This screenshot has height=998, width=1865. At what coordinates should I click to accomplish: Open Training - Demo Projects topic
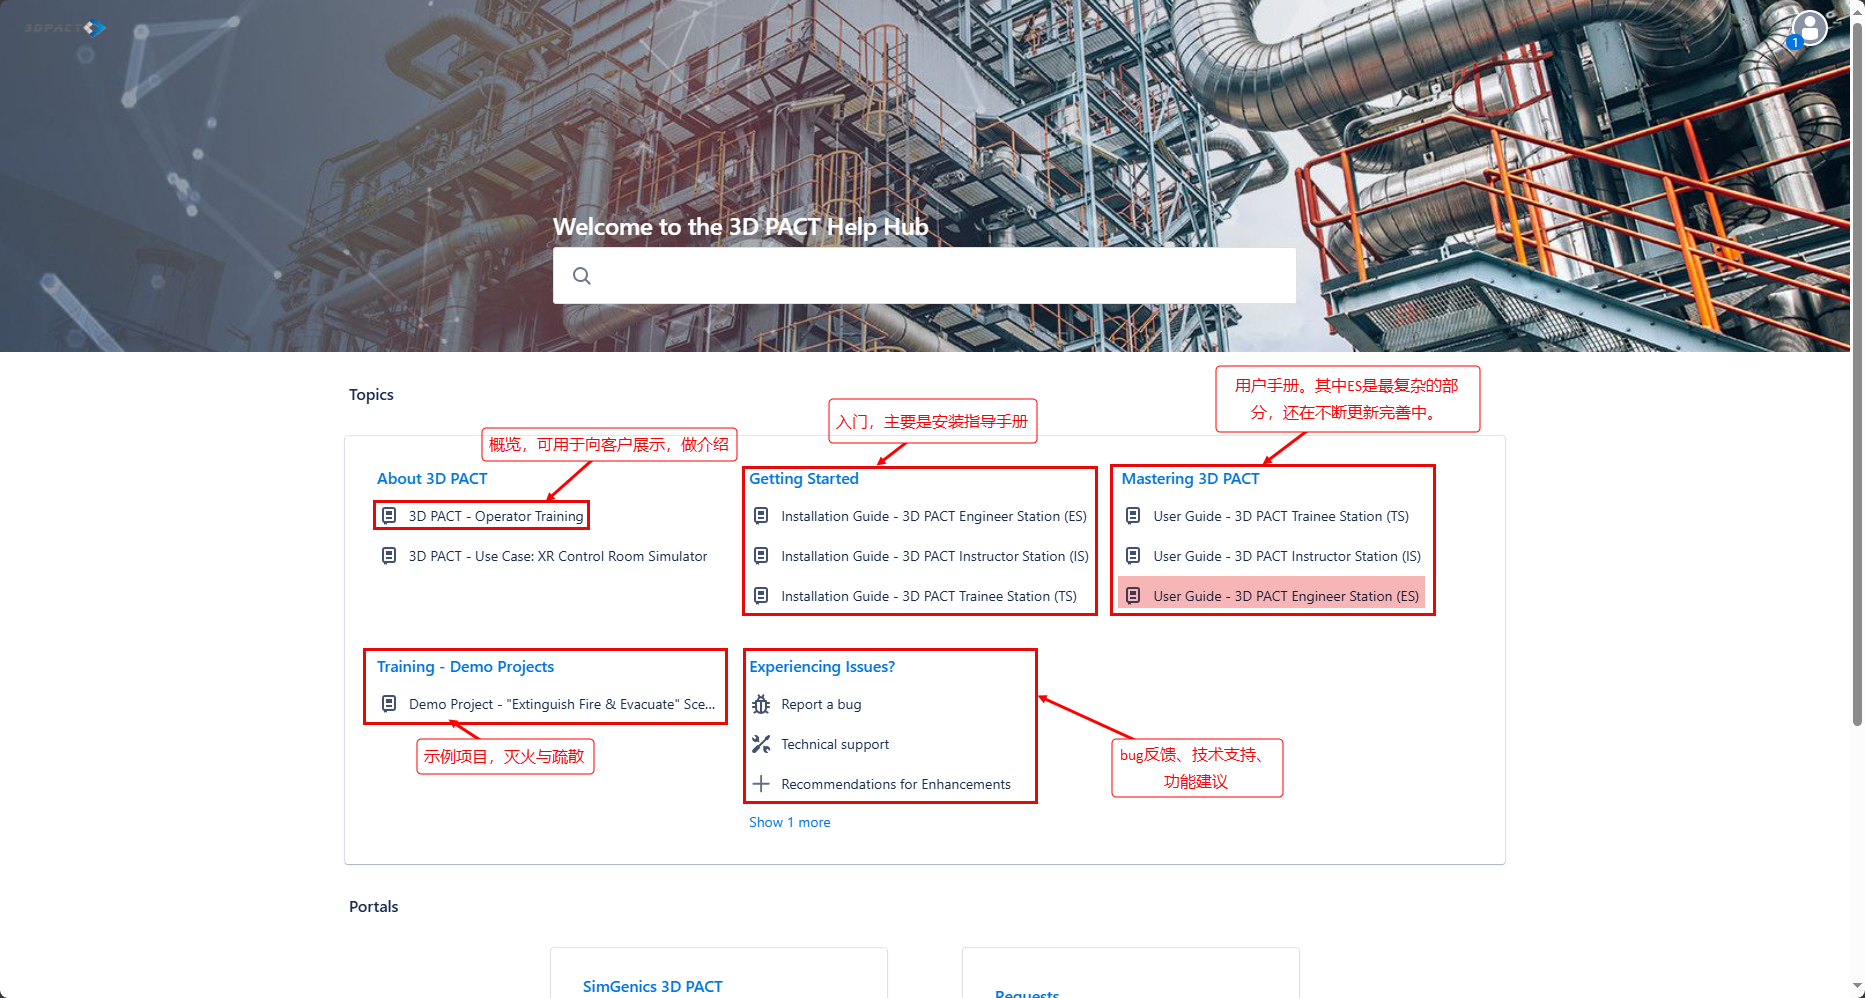pos(465,667)
